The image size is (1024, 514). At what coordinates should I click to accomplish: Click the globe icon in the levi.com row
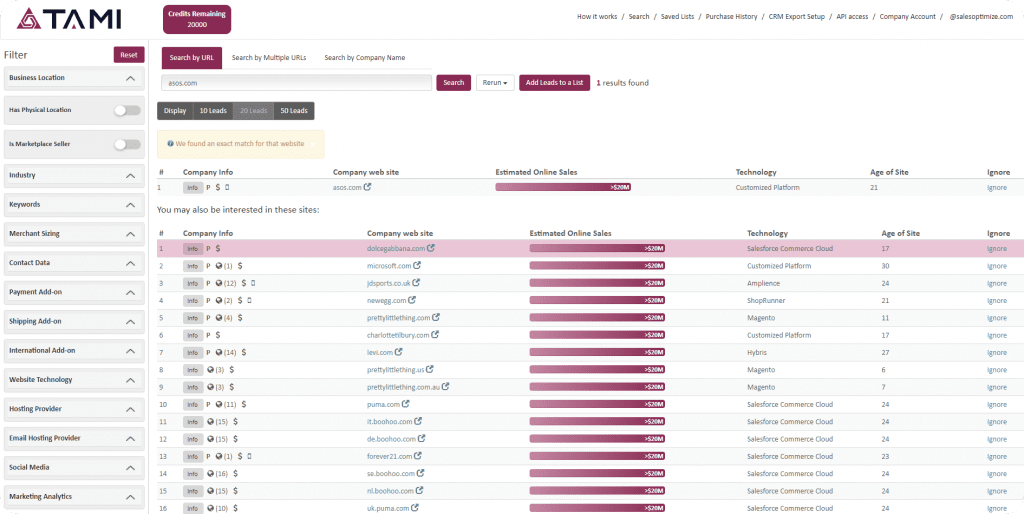tap(219, 352)
